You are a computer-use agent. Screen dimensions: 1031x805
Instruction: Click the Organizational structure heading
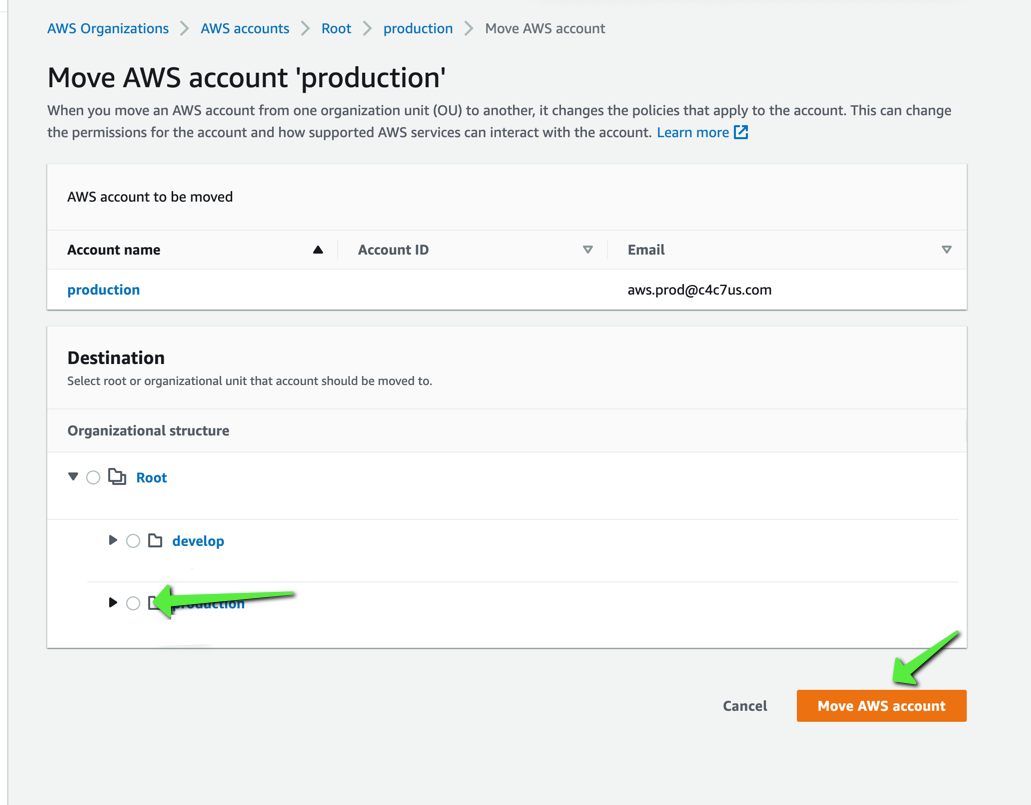click(149, 431)
